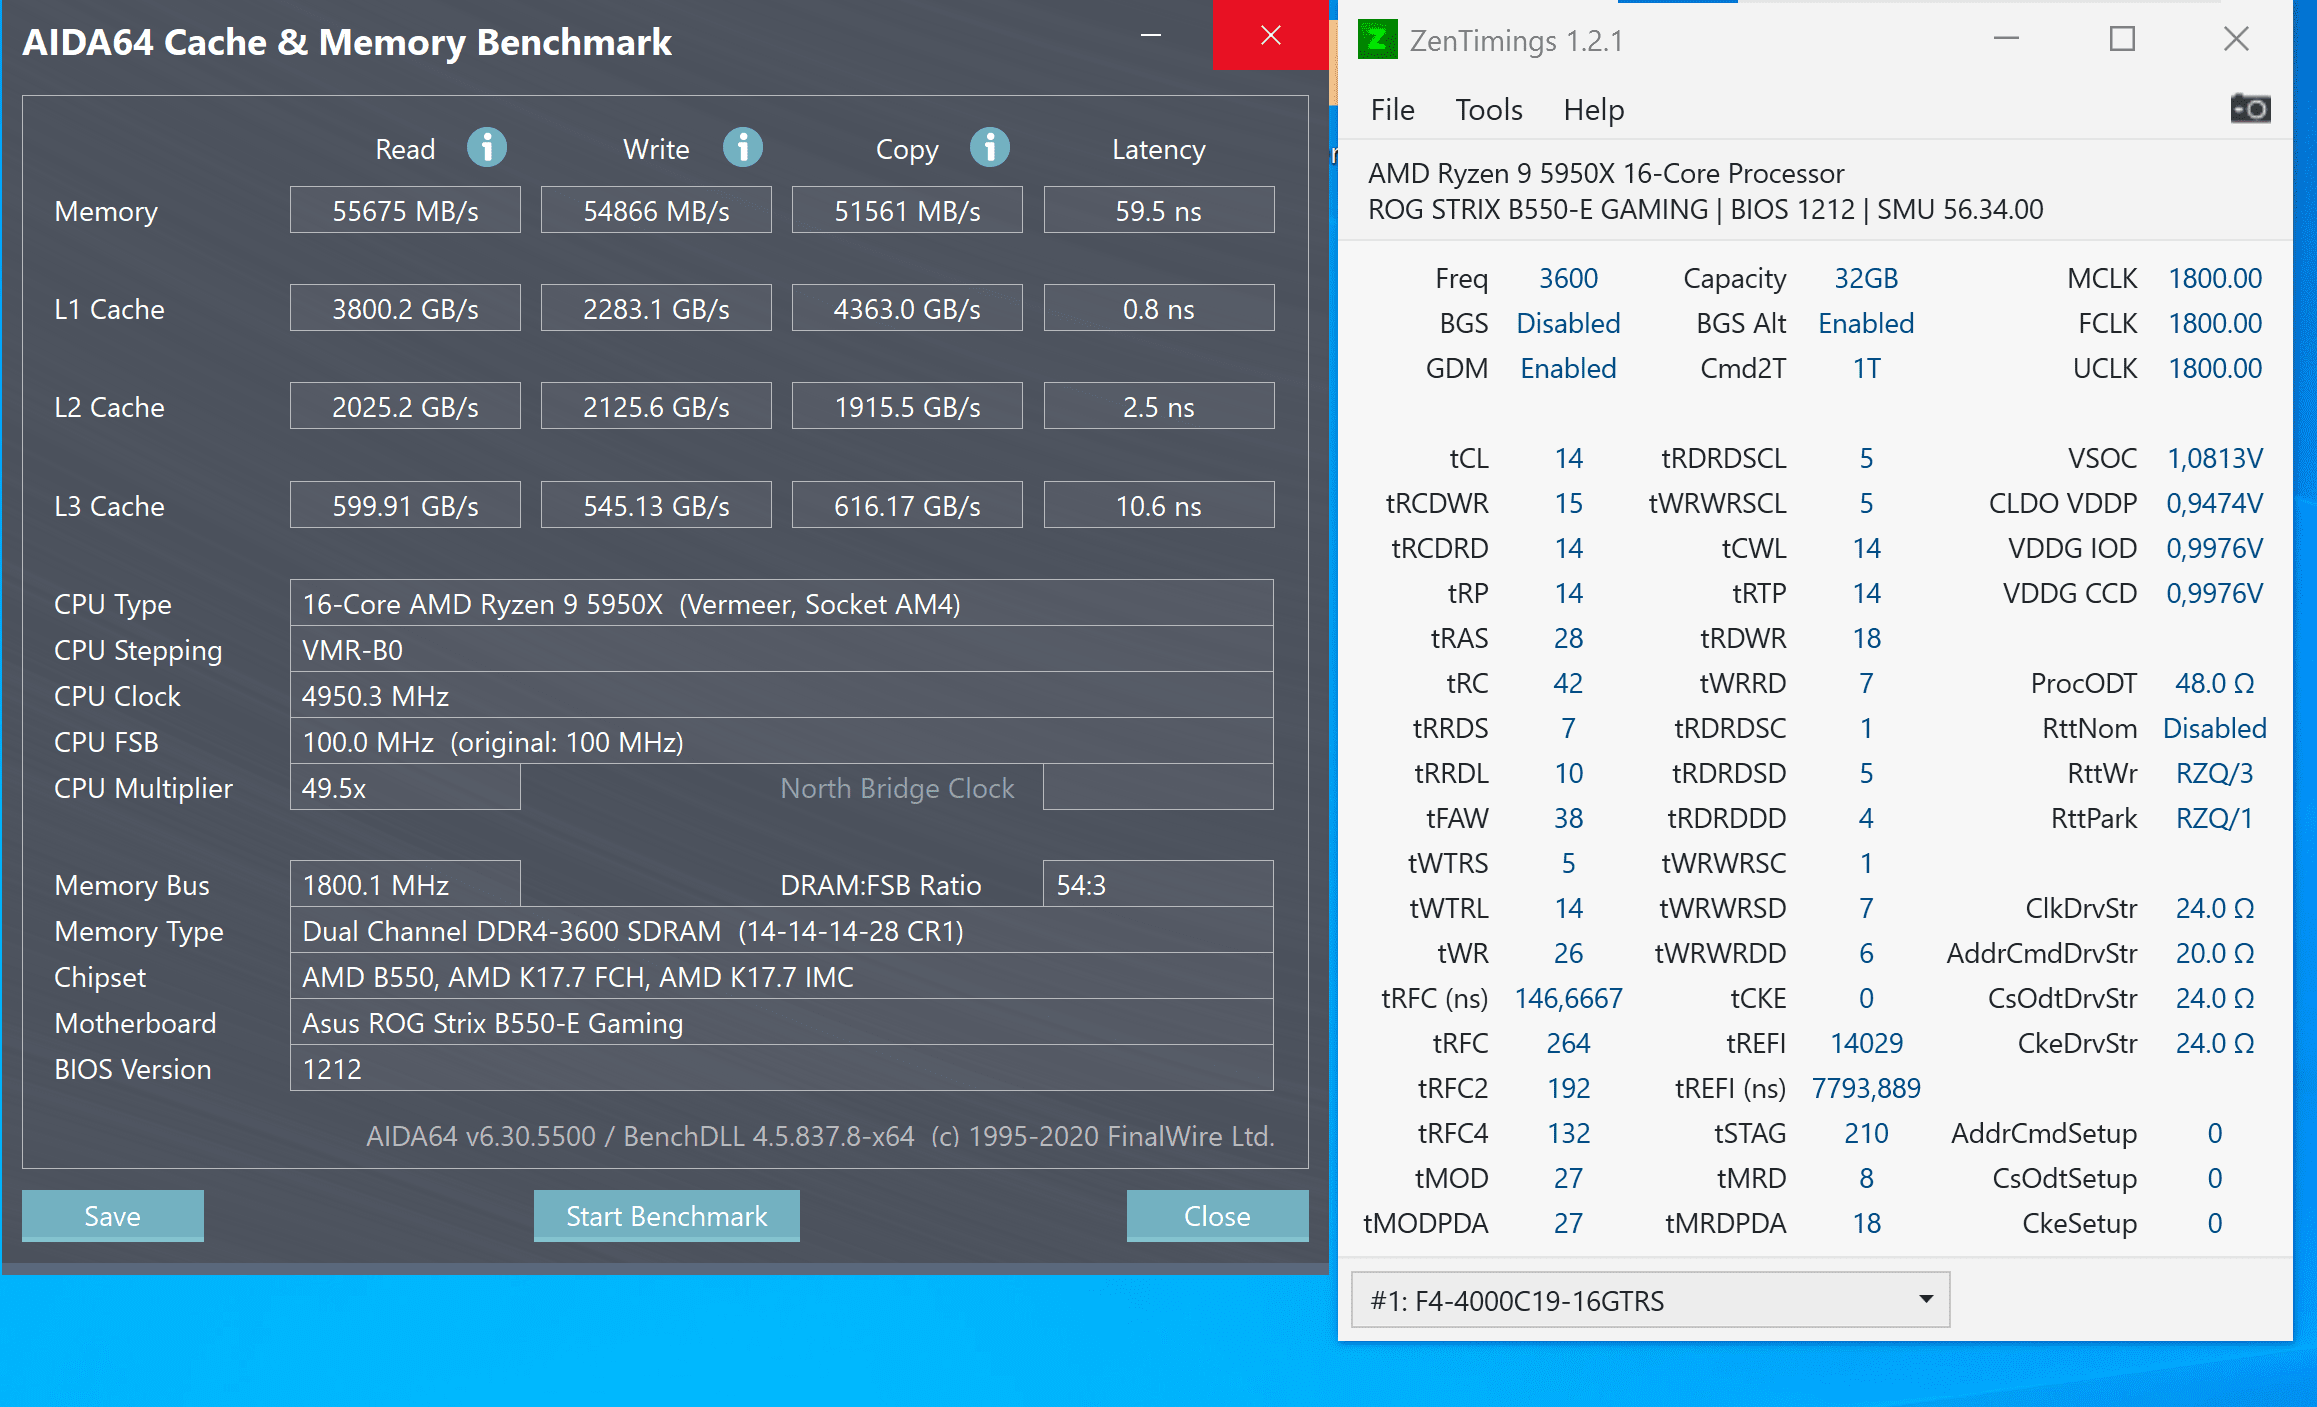Select the L3 Cache latency 10.6 ns
Viewport: 2317px width, 1407px height.
tap(1159, 505)
